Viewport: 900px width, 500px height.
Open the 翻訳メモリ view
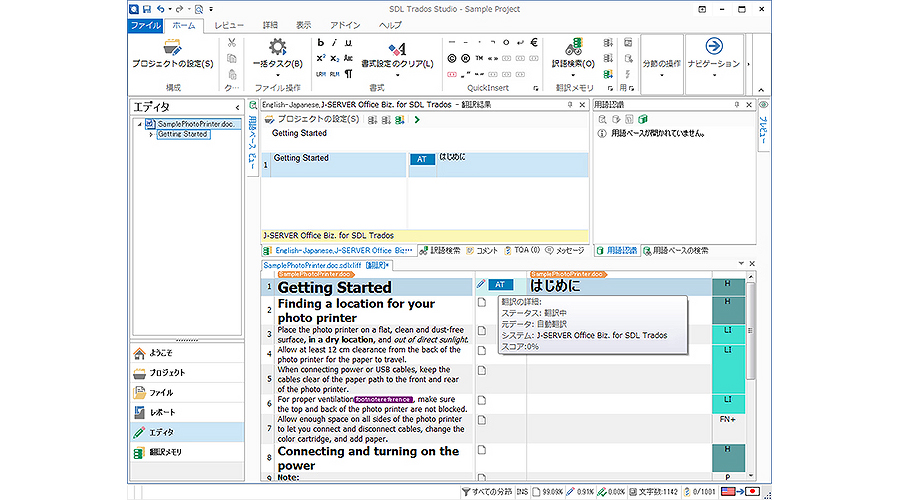click(x=187, y=452)
